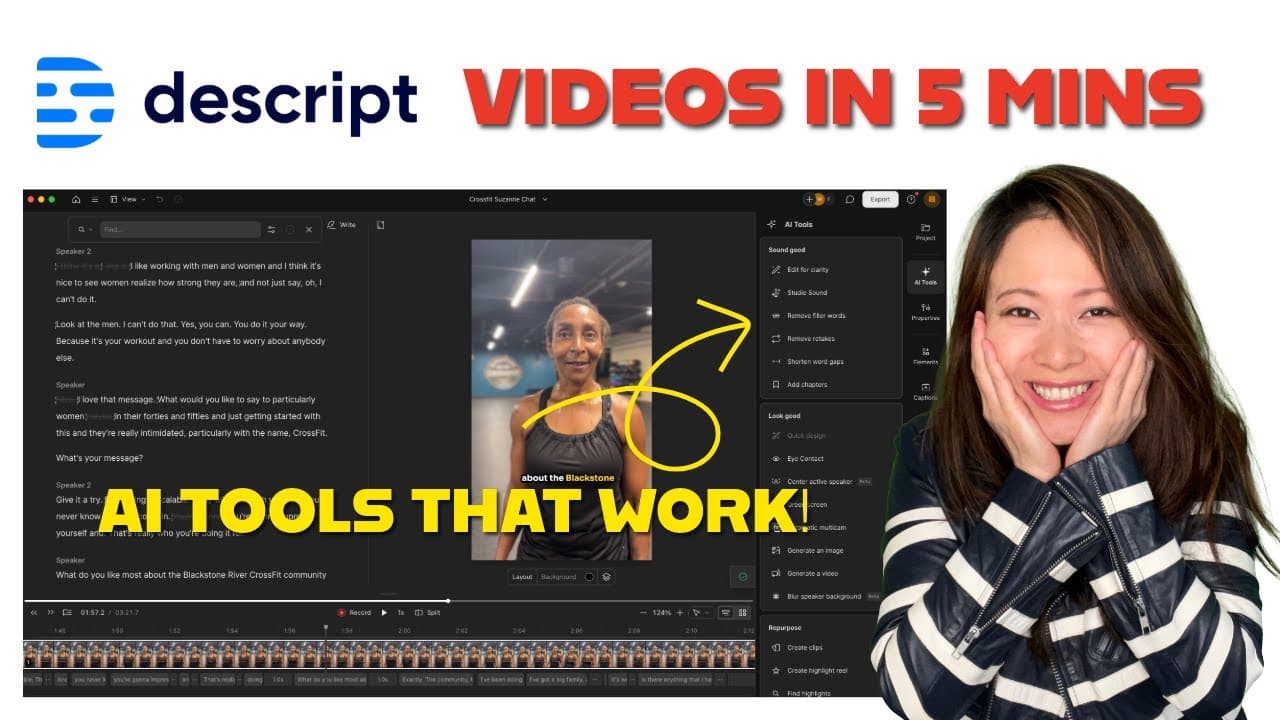Close the Find search bar
Screen dimensions: 1280x720
click(x=308, y=229)
